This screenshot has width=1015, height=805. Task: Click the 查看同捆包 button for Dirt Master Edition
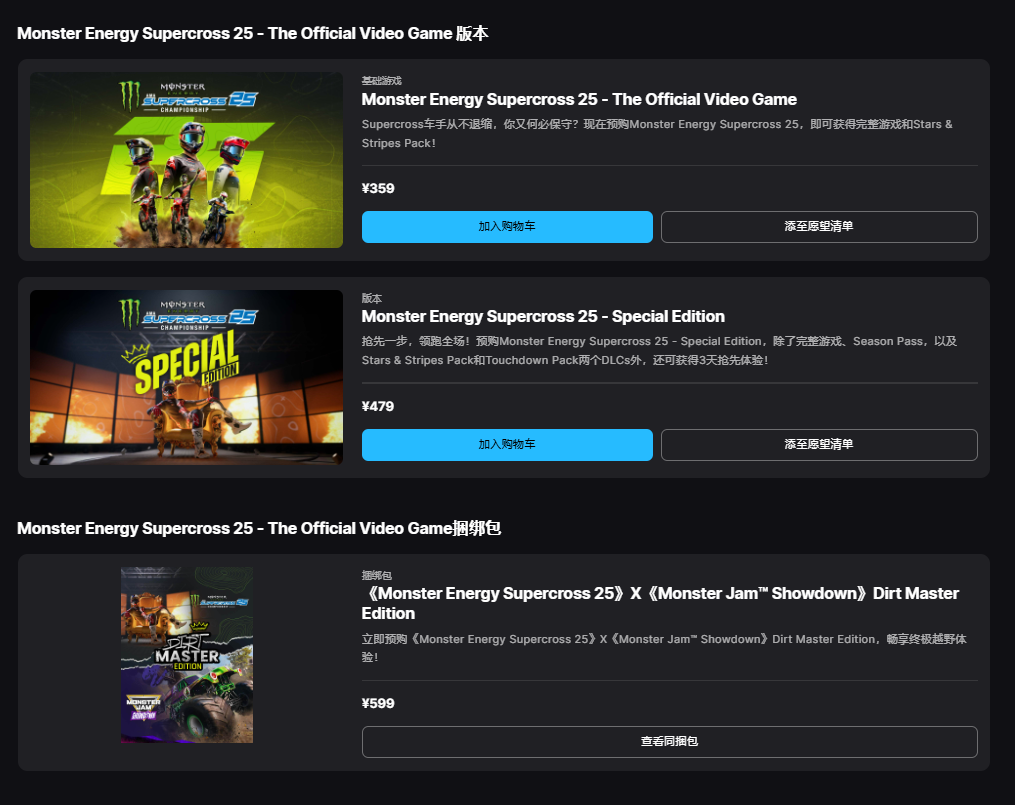[669, 742]
